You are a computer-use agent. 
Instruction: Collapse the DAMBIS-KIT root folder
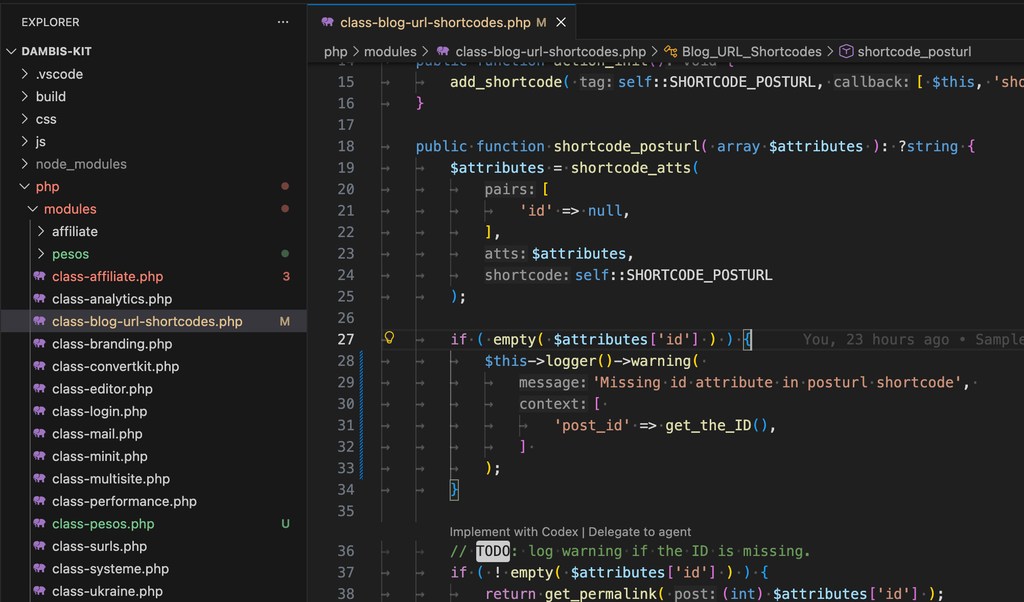[12, 52]
